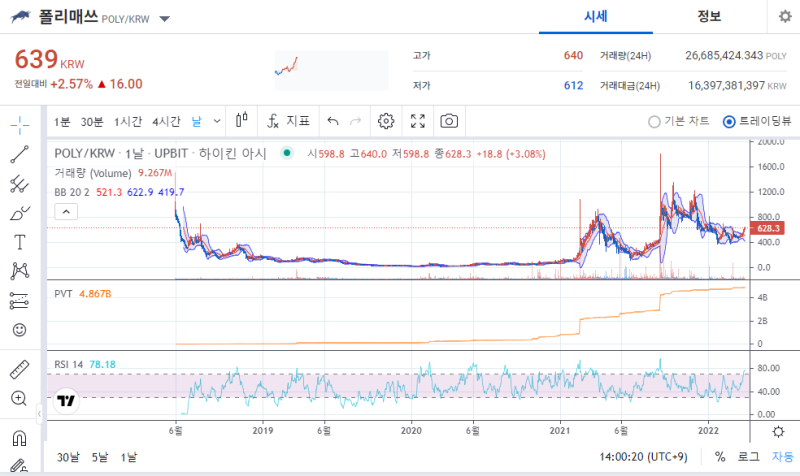Open axis settings gear at bottom right

point(778,432)
